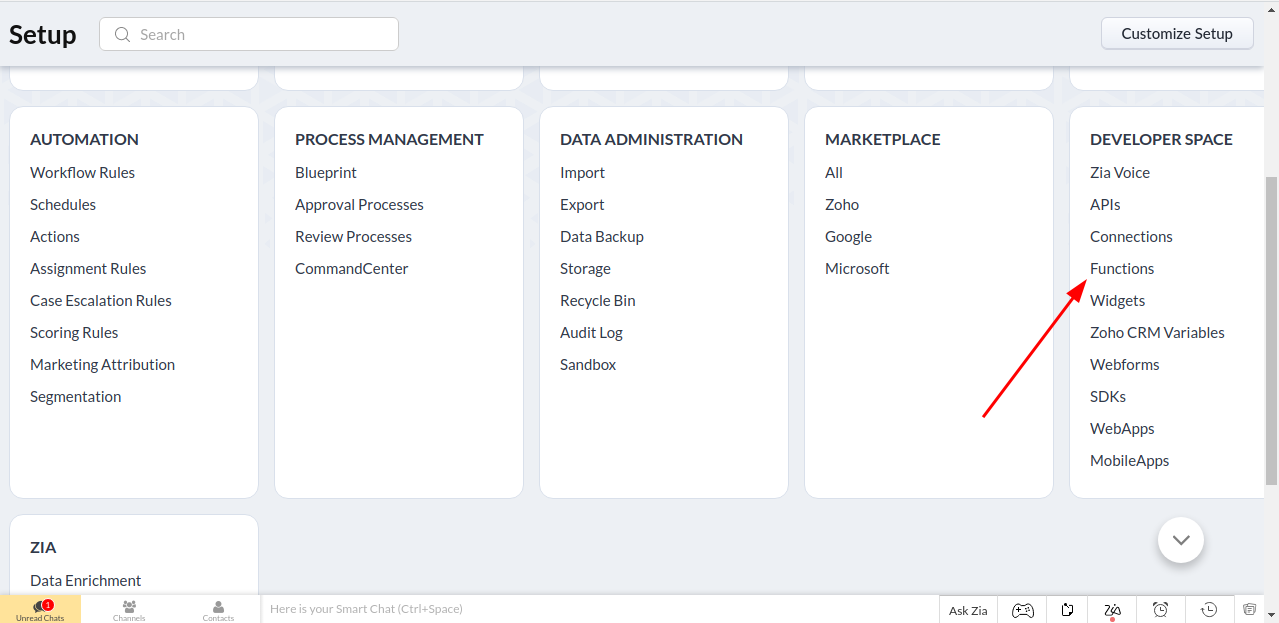The height and width of the screenshot is (623, 1279).
Task: Click the Smart Chat input bar
Action: (x=600, y=609)
